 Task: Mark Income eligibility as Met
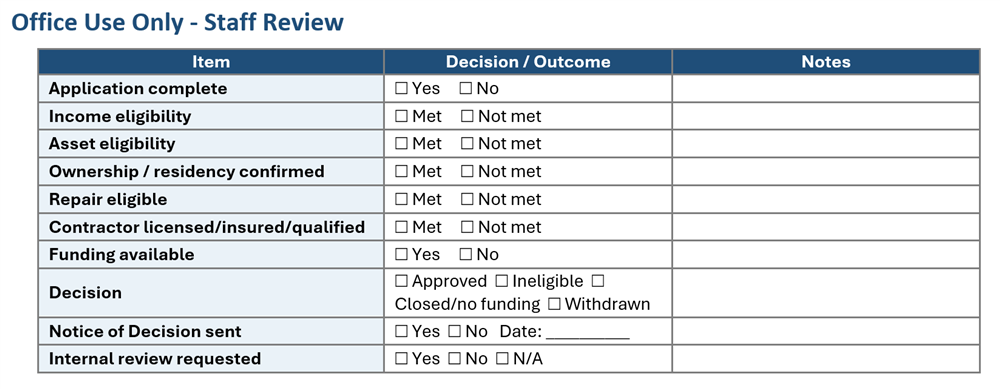point(401,117)
